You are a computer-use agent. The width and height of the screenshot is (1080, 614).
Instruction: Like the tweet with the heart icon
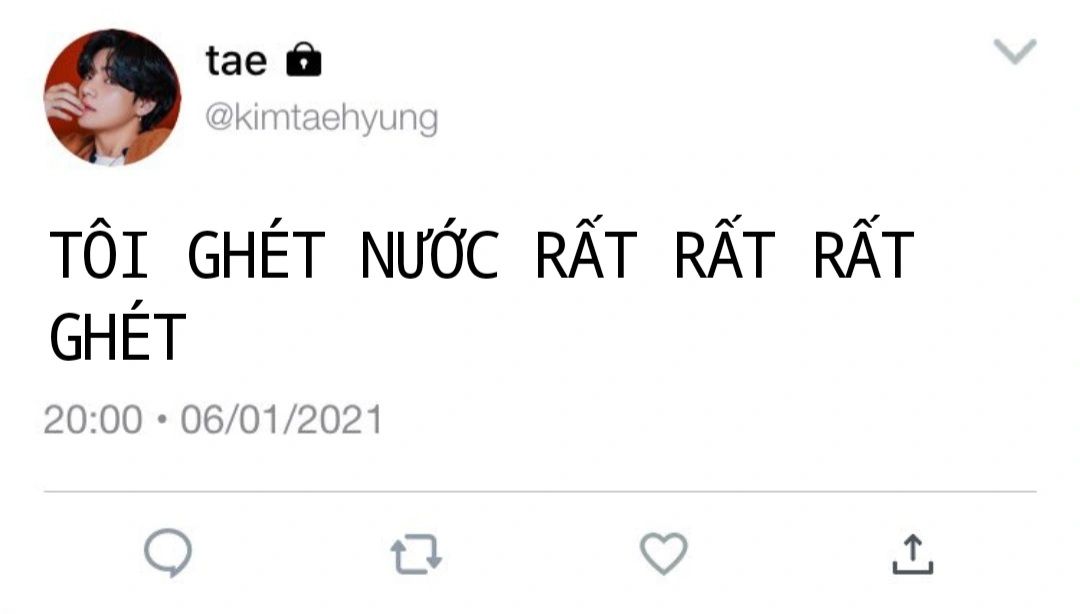pyautogui.click(x=663, y=553)
